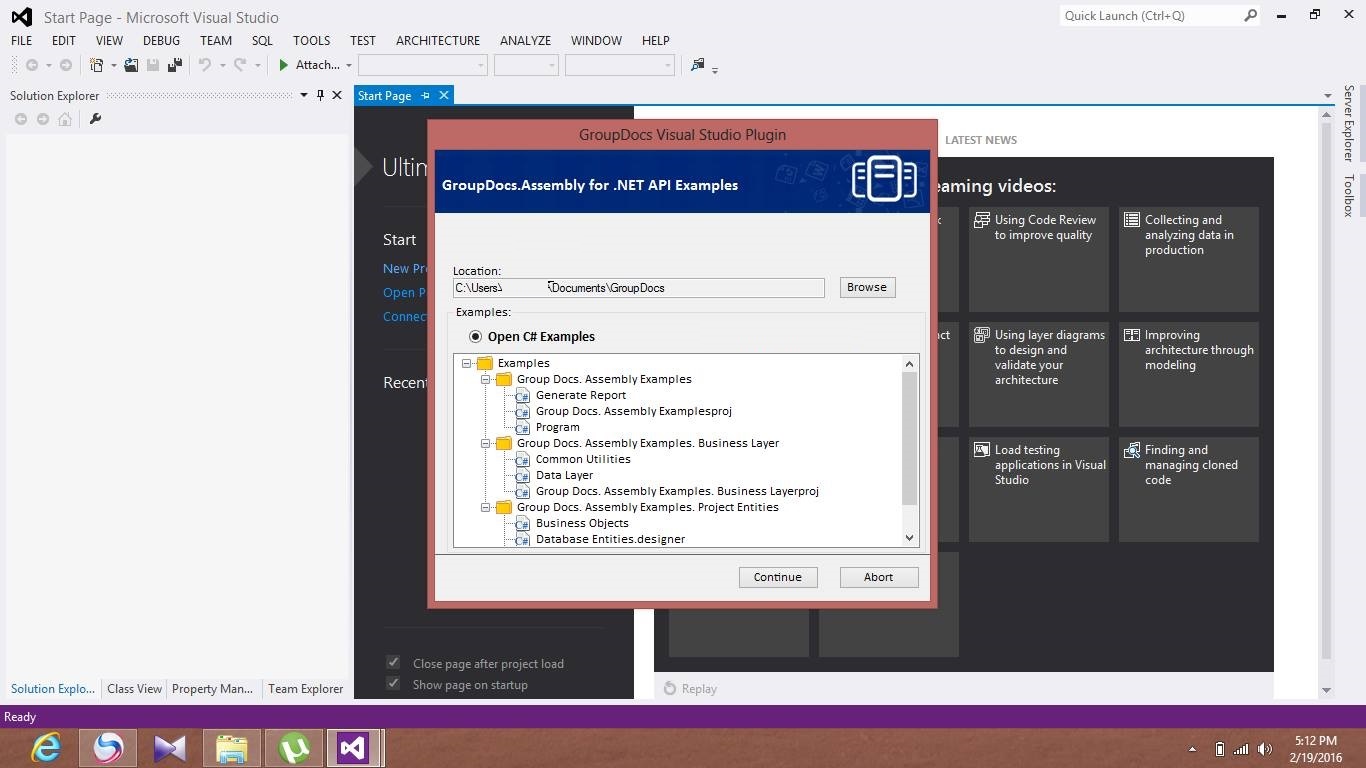Click the Replay icon below the videos
1366x768 pixels.
pyautogui.click(x=670, y=688)
